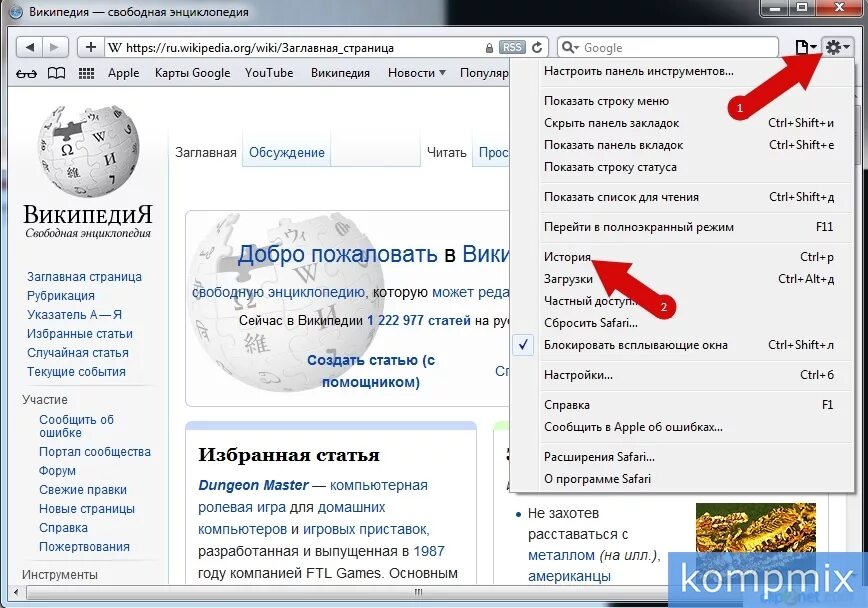Click the horizontal scrollbar left arrow

coord(16,592)
